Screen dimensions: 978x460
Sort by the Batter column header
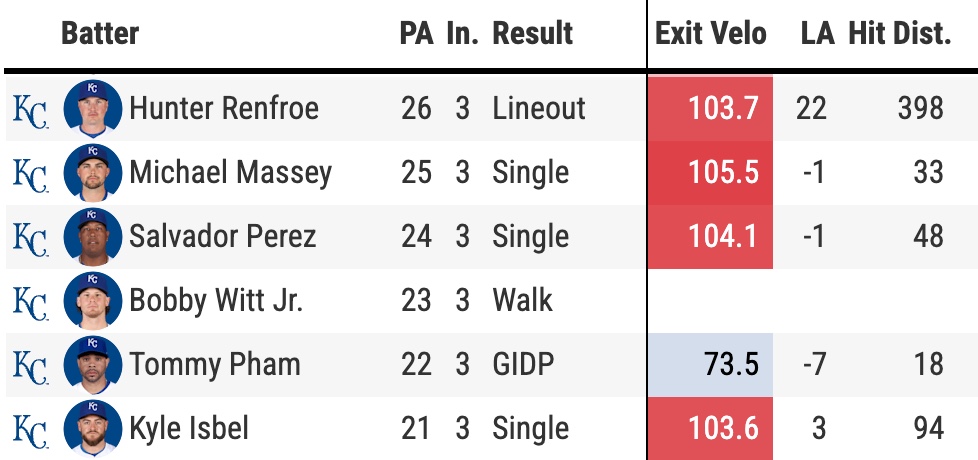tap(100, 34)
